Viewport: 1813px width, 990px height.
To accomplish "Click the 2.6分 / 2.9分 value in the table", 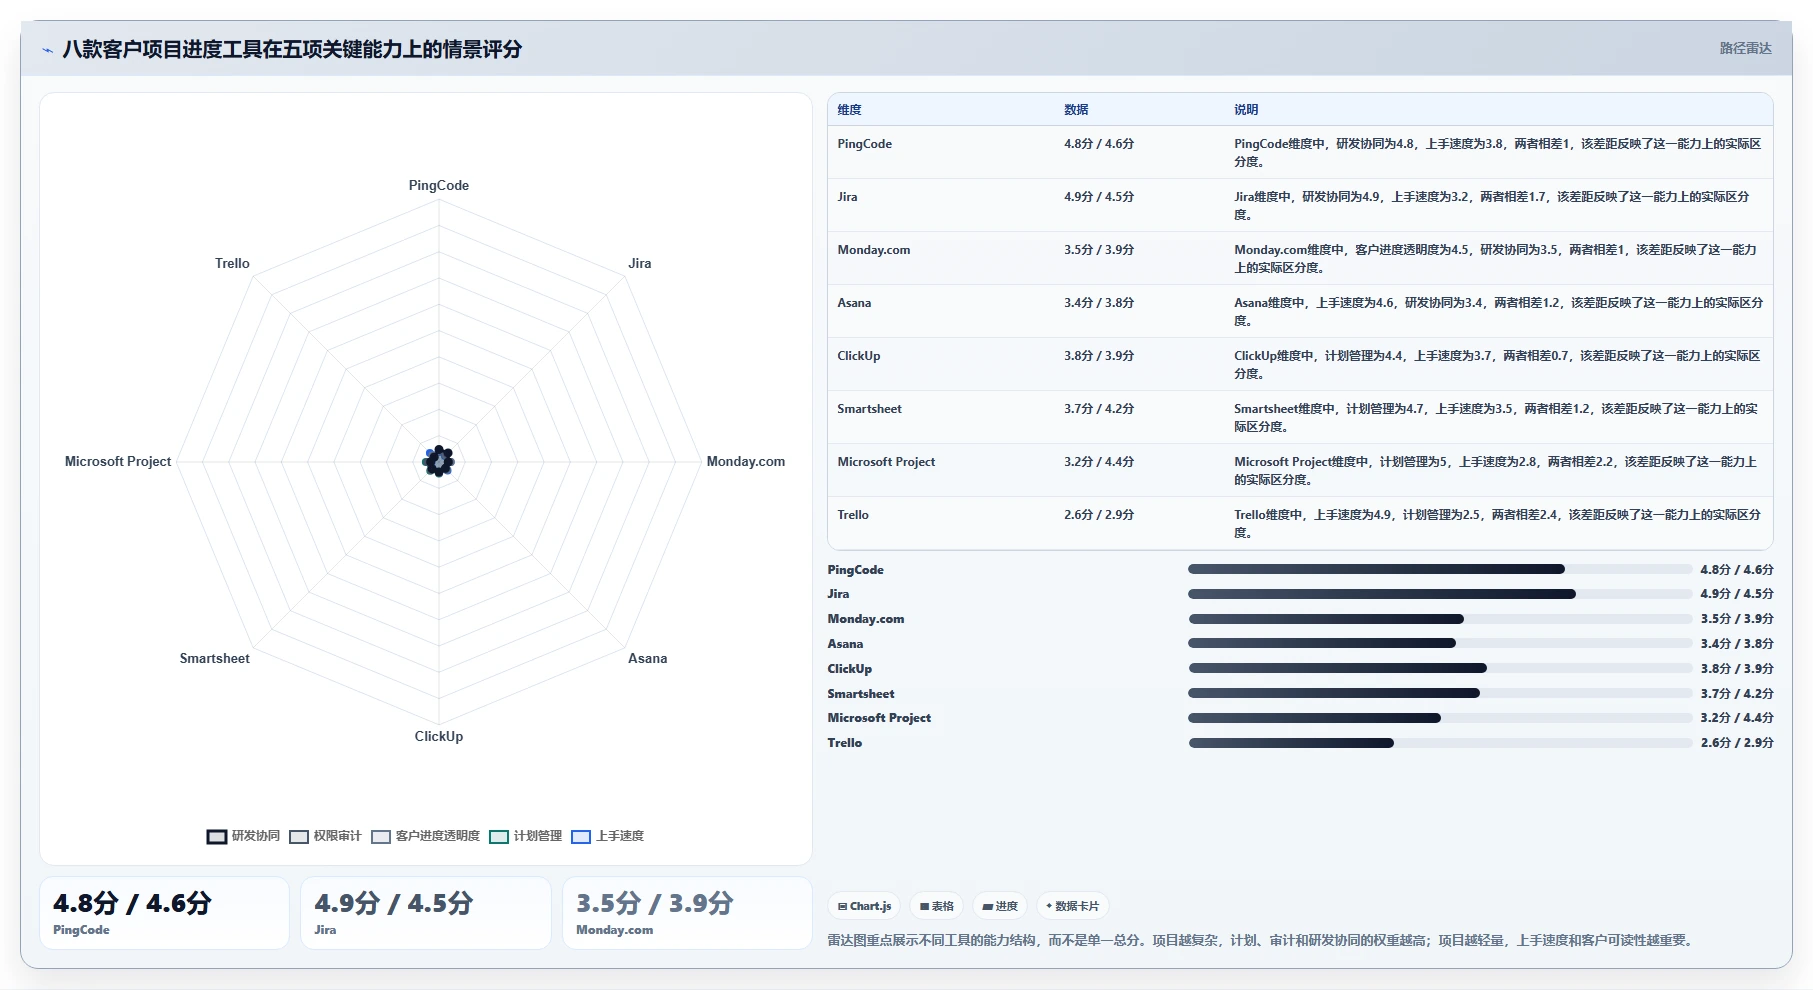I will coord(1099,515).
